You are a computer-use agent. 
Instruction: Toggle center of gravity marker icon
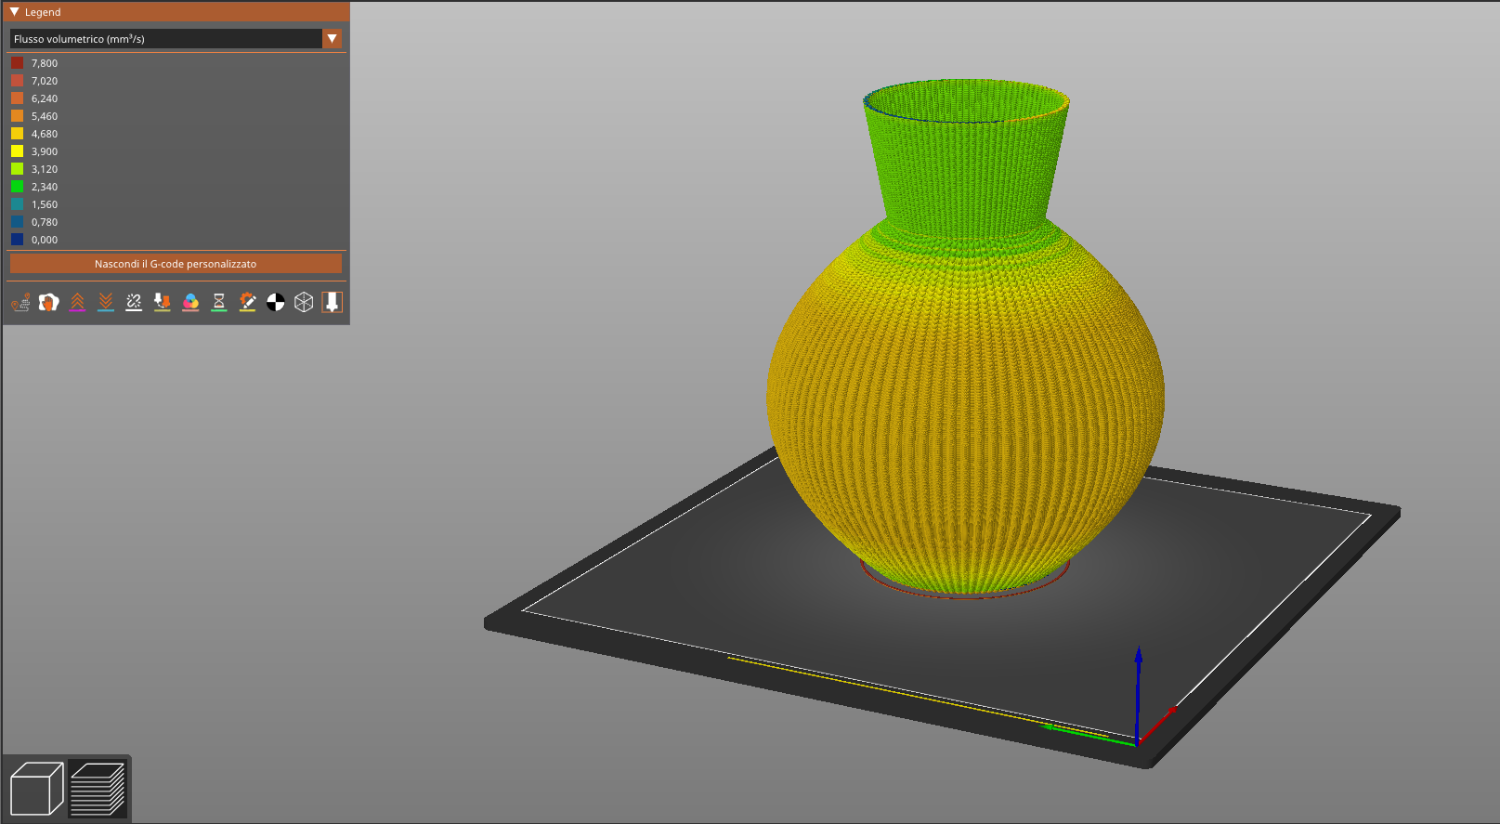(275, 302)
